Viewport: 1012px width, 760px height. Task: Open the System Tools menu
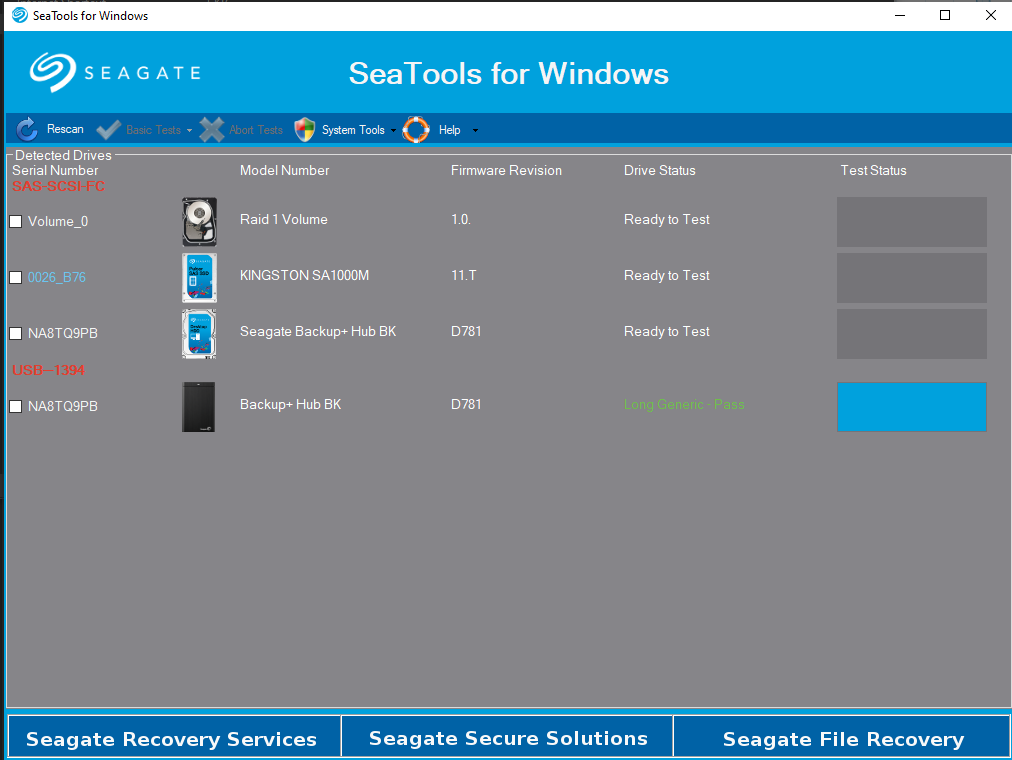pos(353,130)
